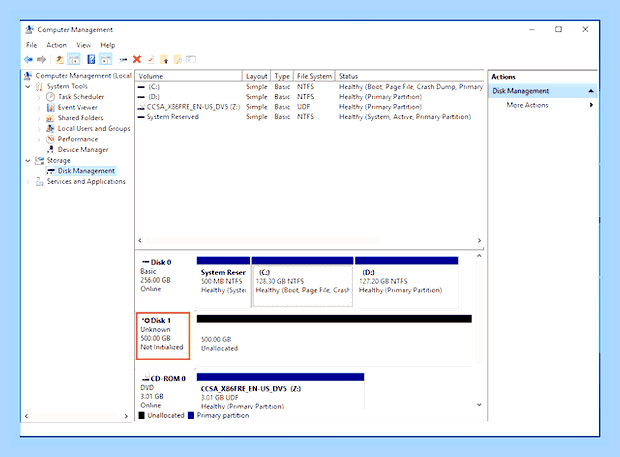This screenshot has width=620, height=457.
Task: Expand the Services and Applications node
Action: [28, 182]
